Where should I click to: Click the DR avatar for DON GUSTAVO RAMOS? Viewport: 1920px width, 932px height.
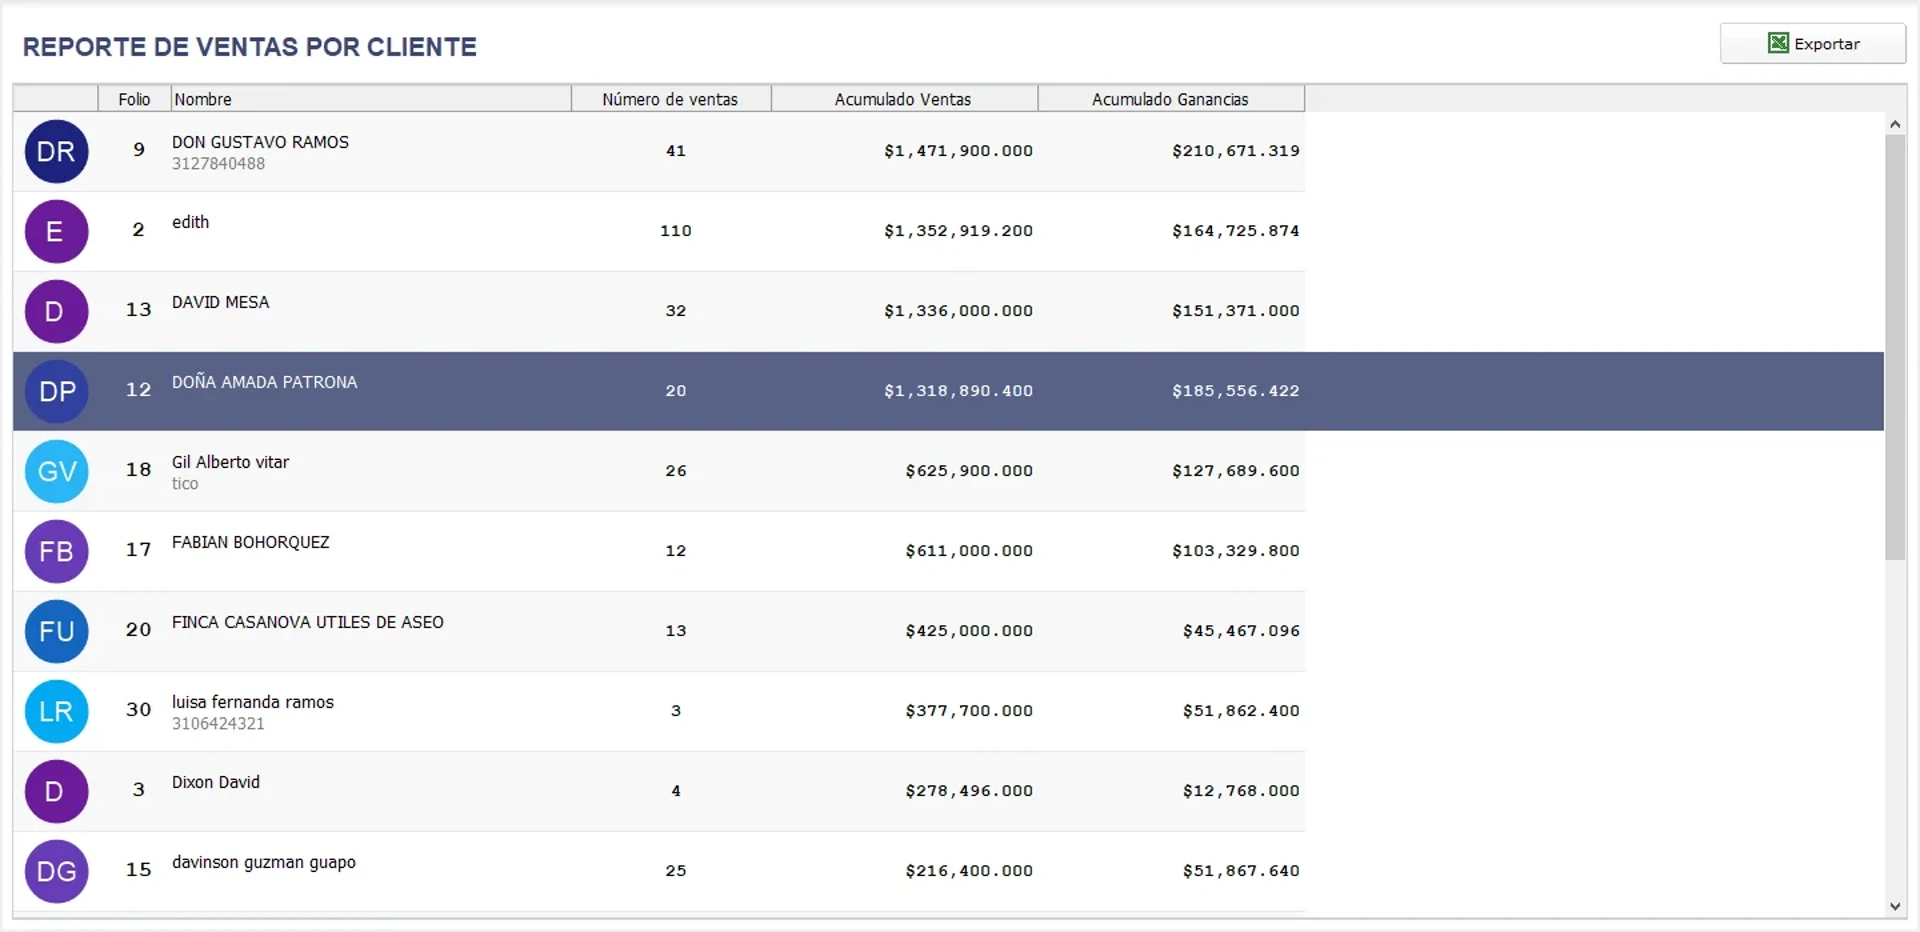56,151
